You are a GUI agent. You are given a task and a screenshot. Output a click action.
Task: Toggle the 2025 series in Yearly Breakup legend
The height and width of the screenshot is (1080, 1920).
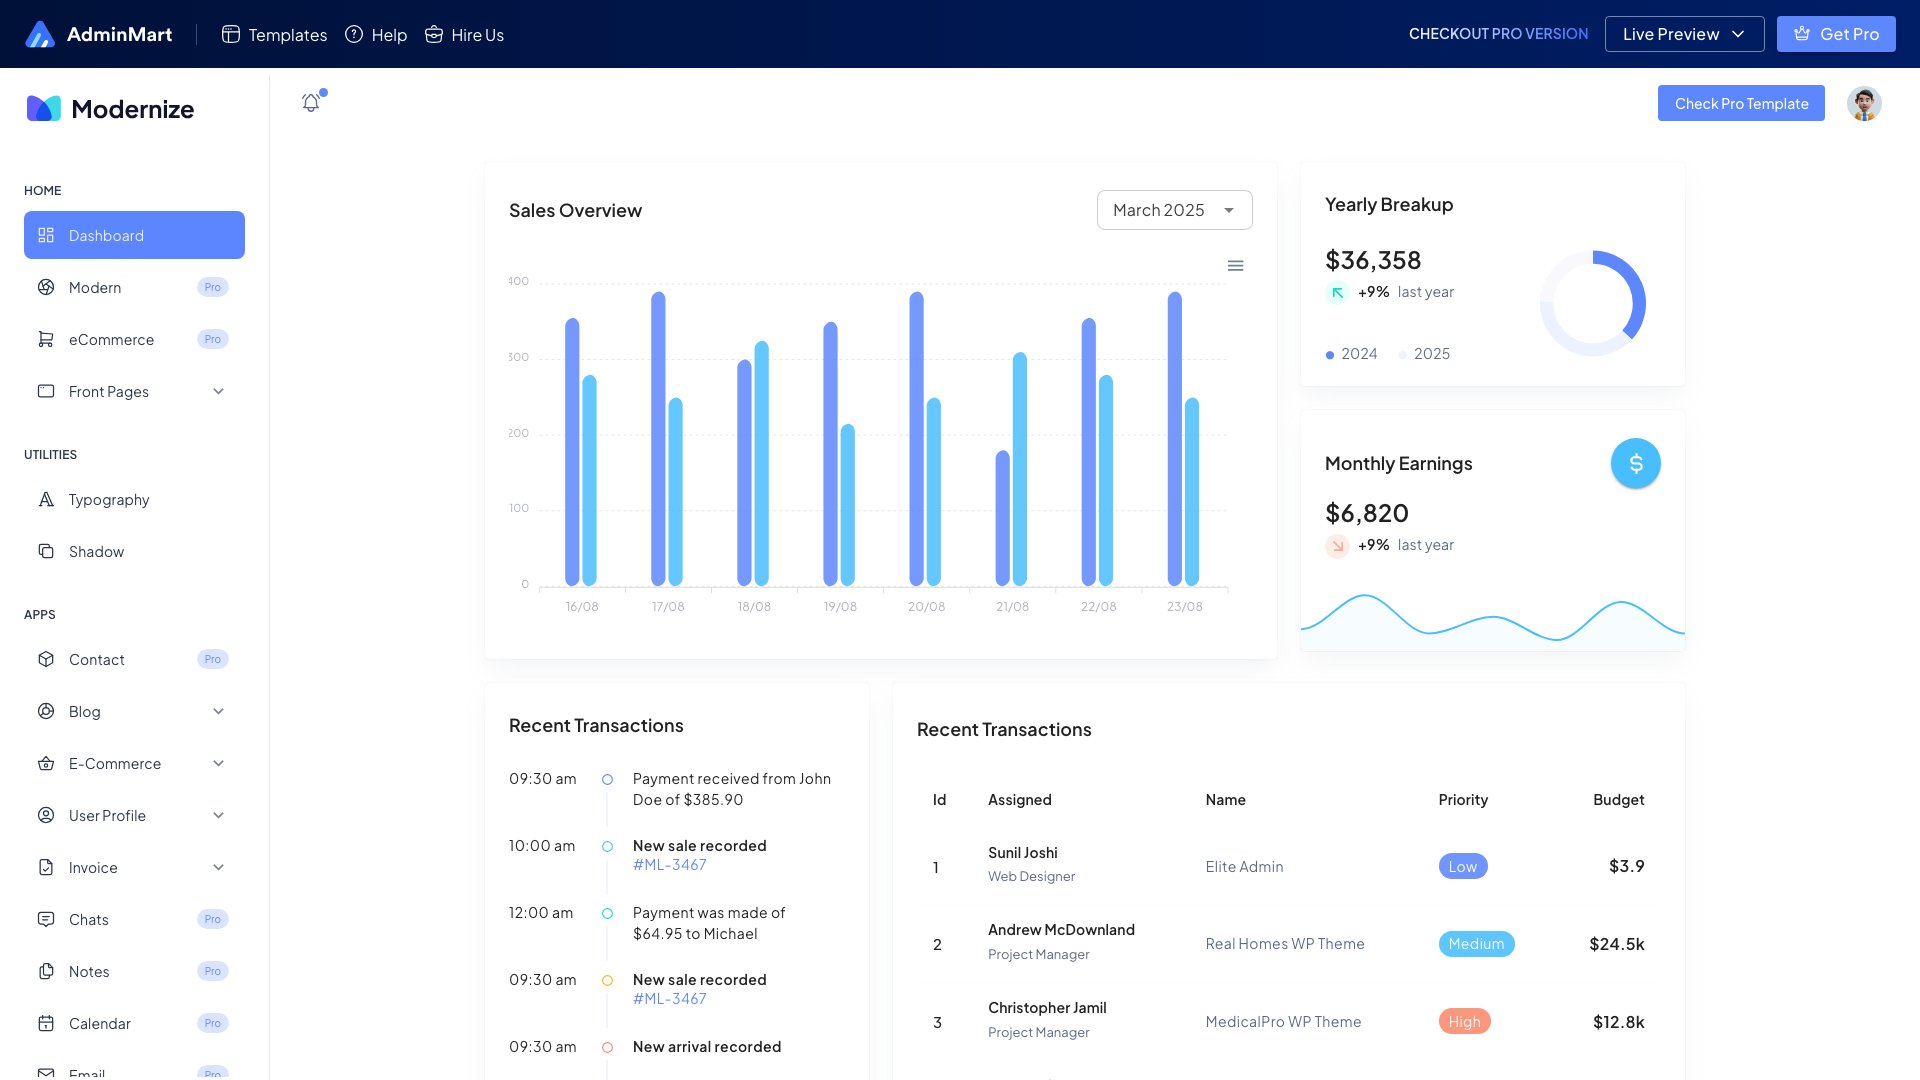point(1424,354)
